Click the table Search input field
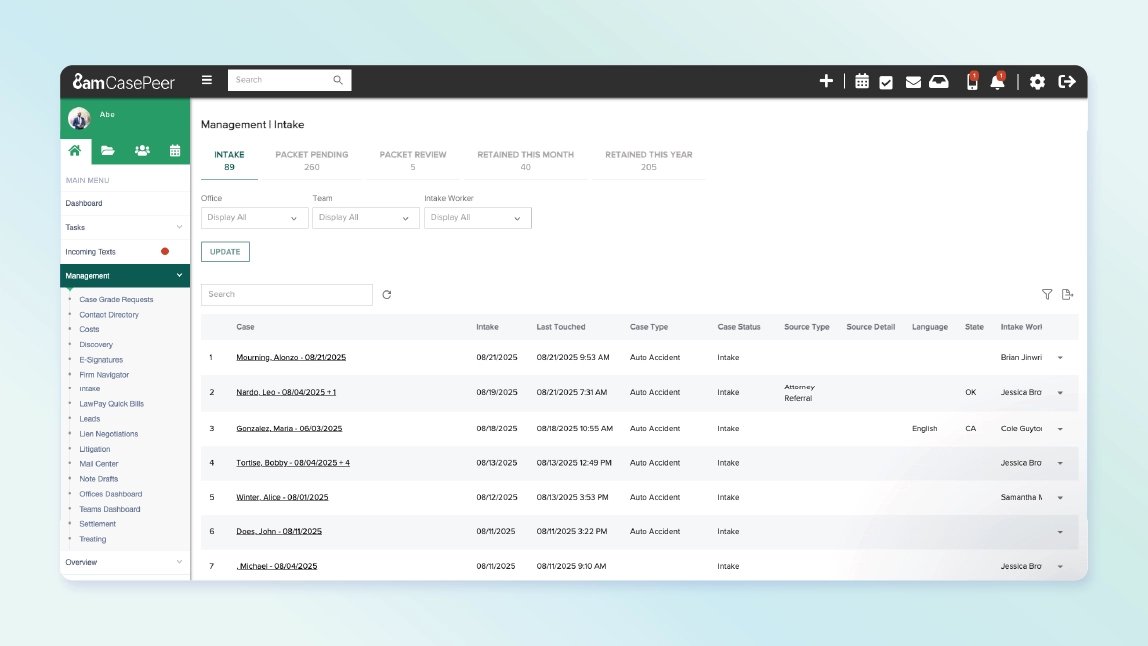Image resolution: width=1148 pixels, height=646 pixels. [287, 294]
